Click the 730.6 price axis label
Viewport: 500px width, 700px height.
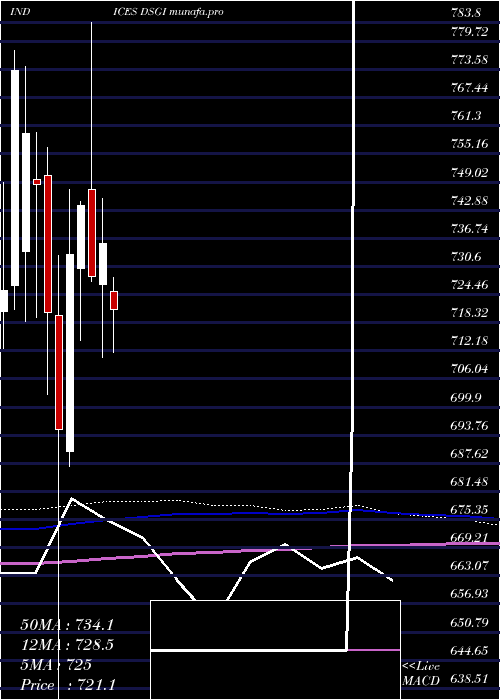[x=465, y=257]
